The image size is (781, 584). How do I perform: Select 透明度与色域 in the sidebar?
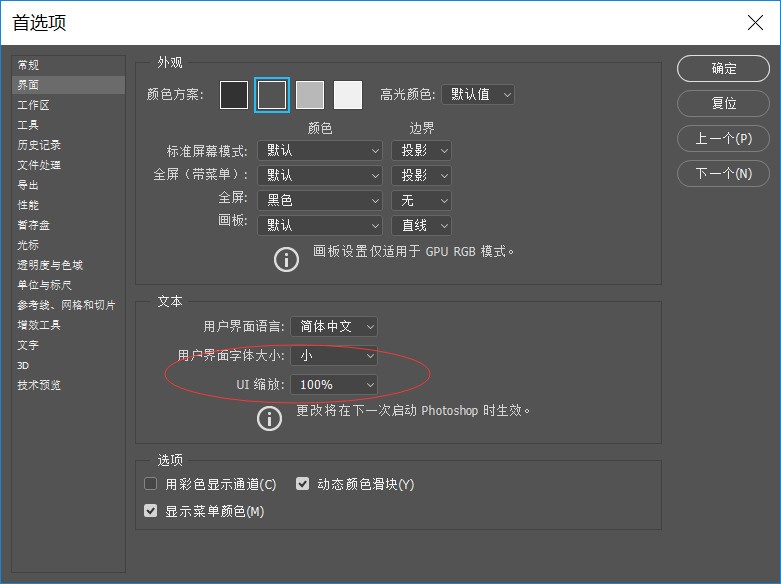click(50, 265)
